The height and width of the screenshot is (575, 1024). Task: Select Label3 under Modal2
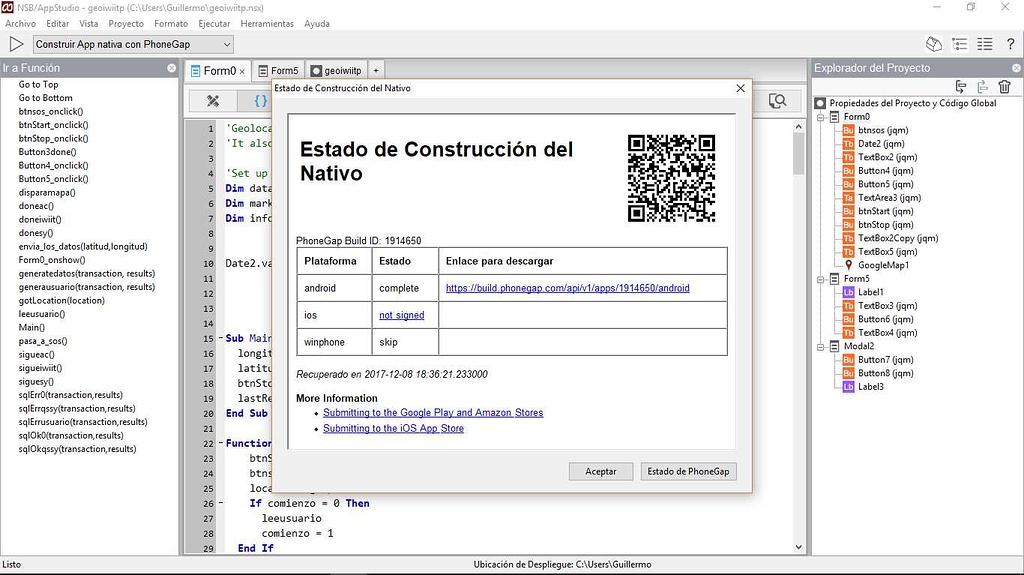[x=870, y=387]
